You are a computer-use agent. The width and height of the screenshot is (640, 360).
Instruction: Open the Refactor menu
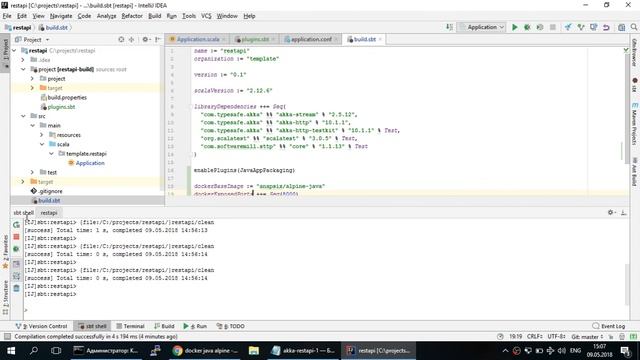pyautogui.click(x=132, y=16)
